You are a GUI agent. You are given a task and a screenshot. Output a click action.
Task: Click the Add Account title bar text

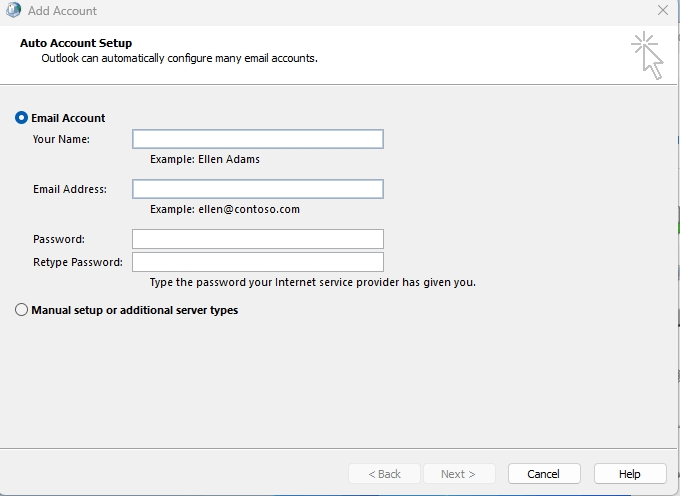(62, 10)
